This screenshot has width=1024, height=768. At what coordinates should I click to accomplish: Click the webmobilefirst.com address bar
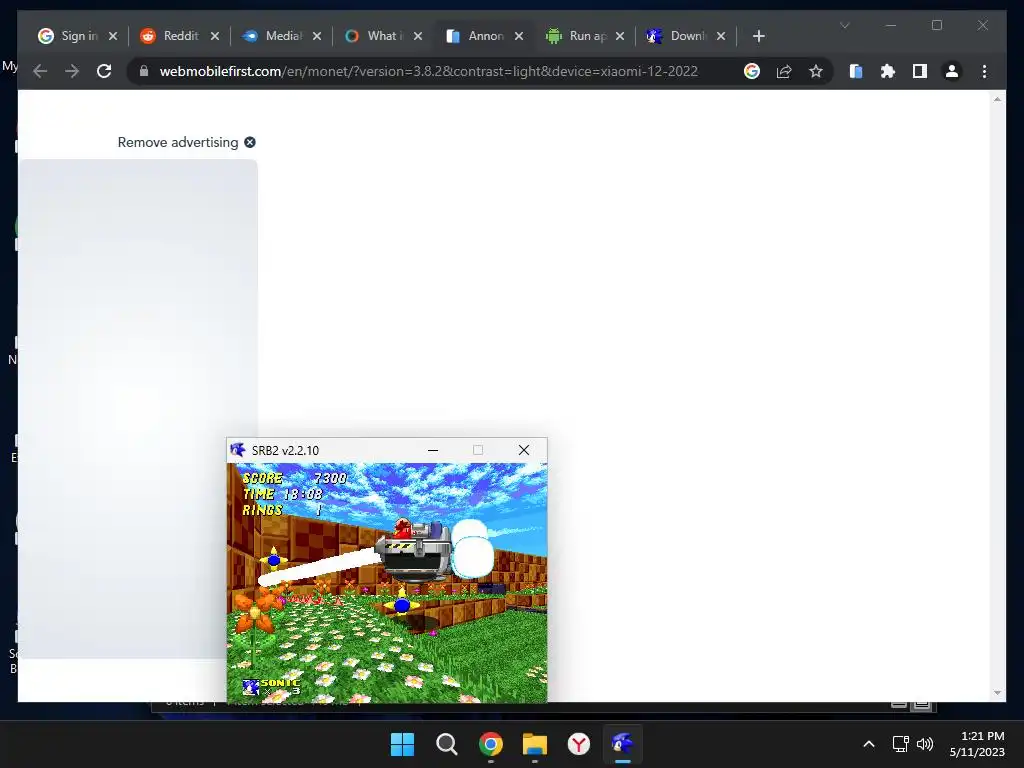(428, 71)
